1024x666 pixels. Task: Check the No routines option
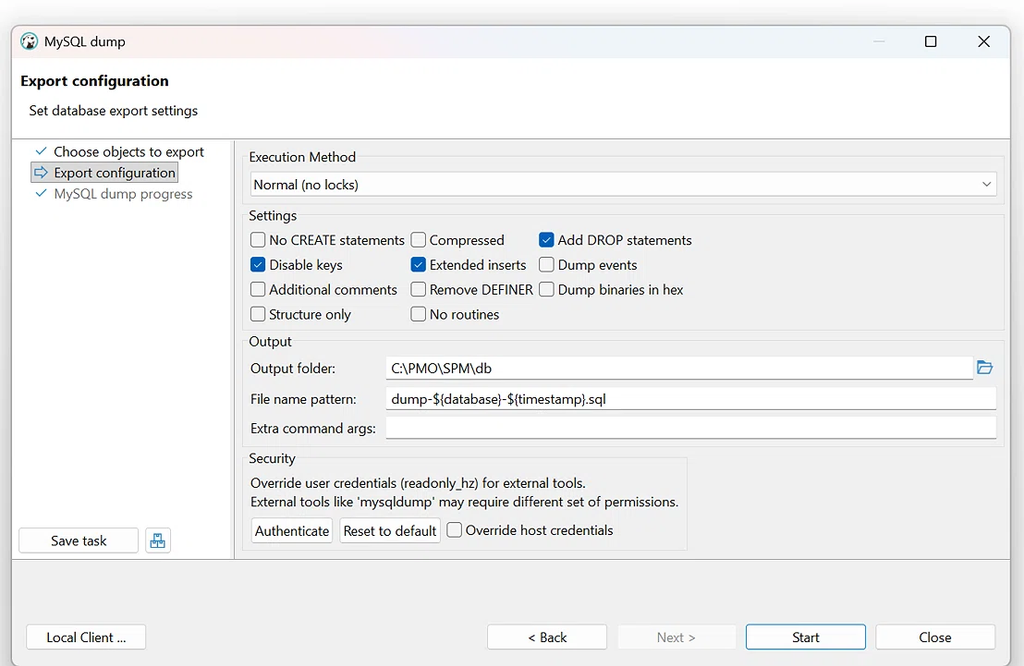[x=418, y=314]
